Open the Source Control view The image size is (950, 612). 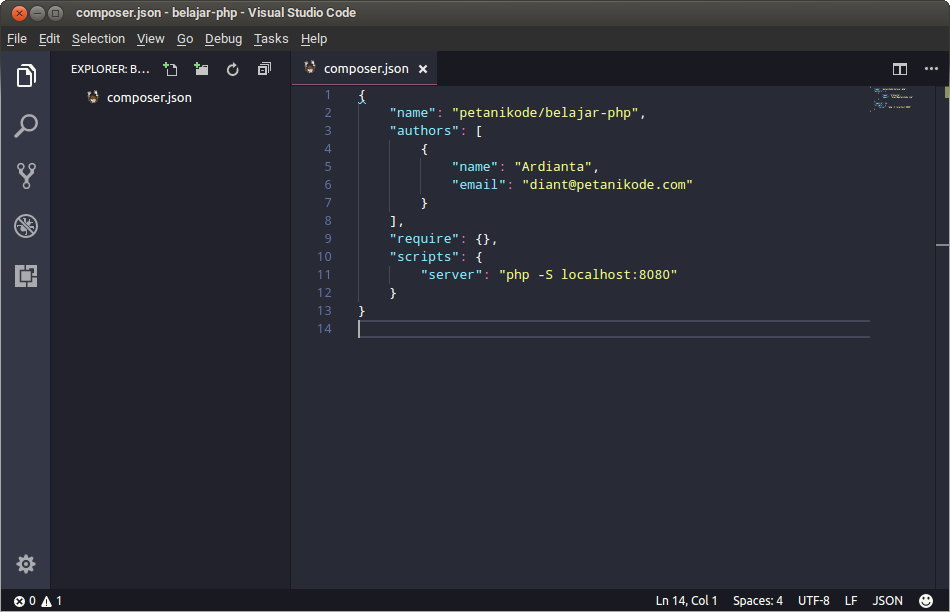coord(25,175)
